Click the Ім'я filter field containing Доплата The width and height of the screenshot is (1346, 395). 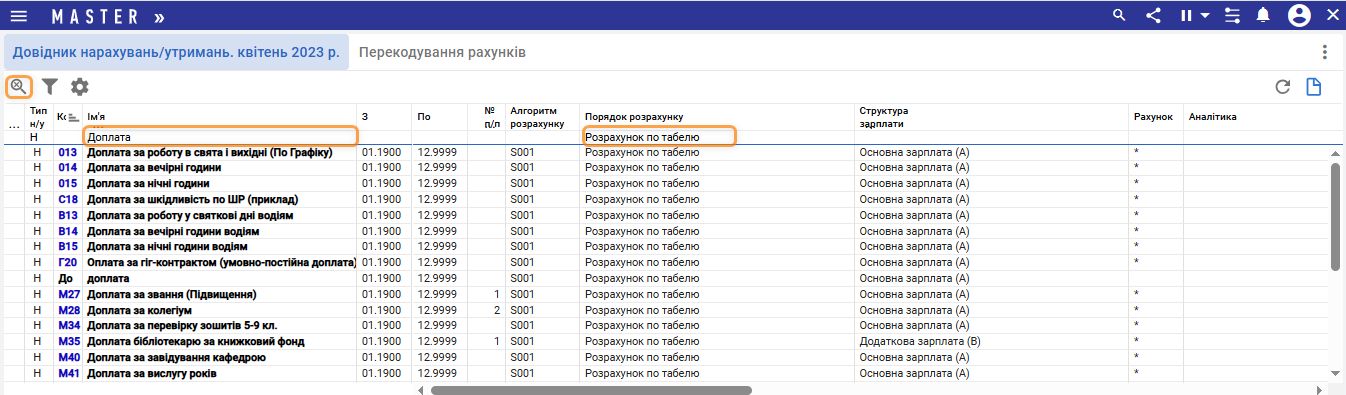click(x=220, y=136)
